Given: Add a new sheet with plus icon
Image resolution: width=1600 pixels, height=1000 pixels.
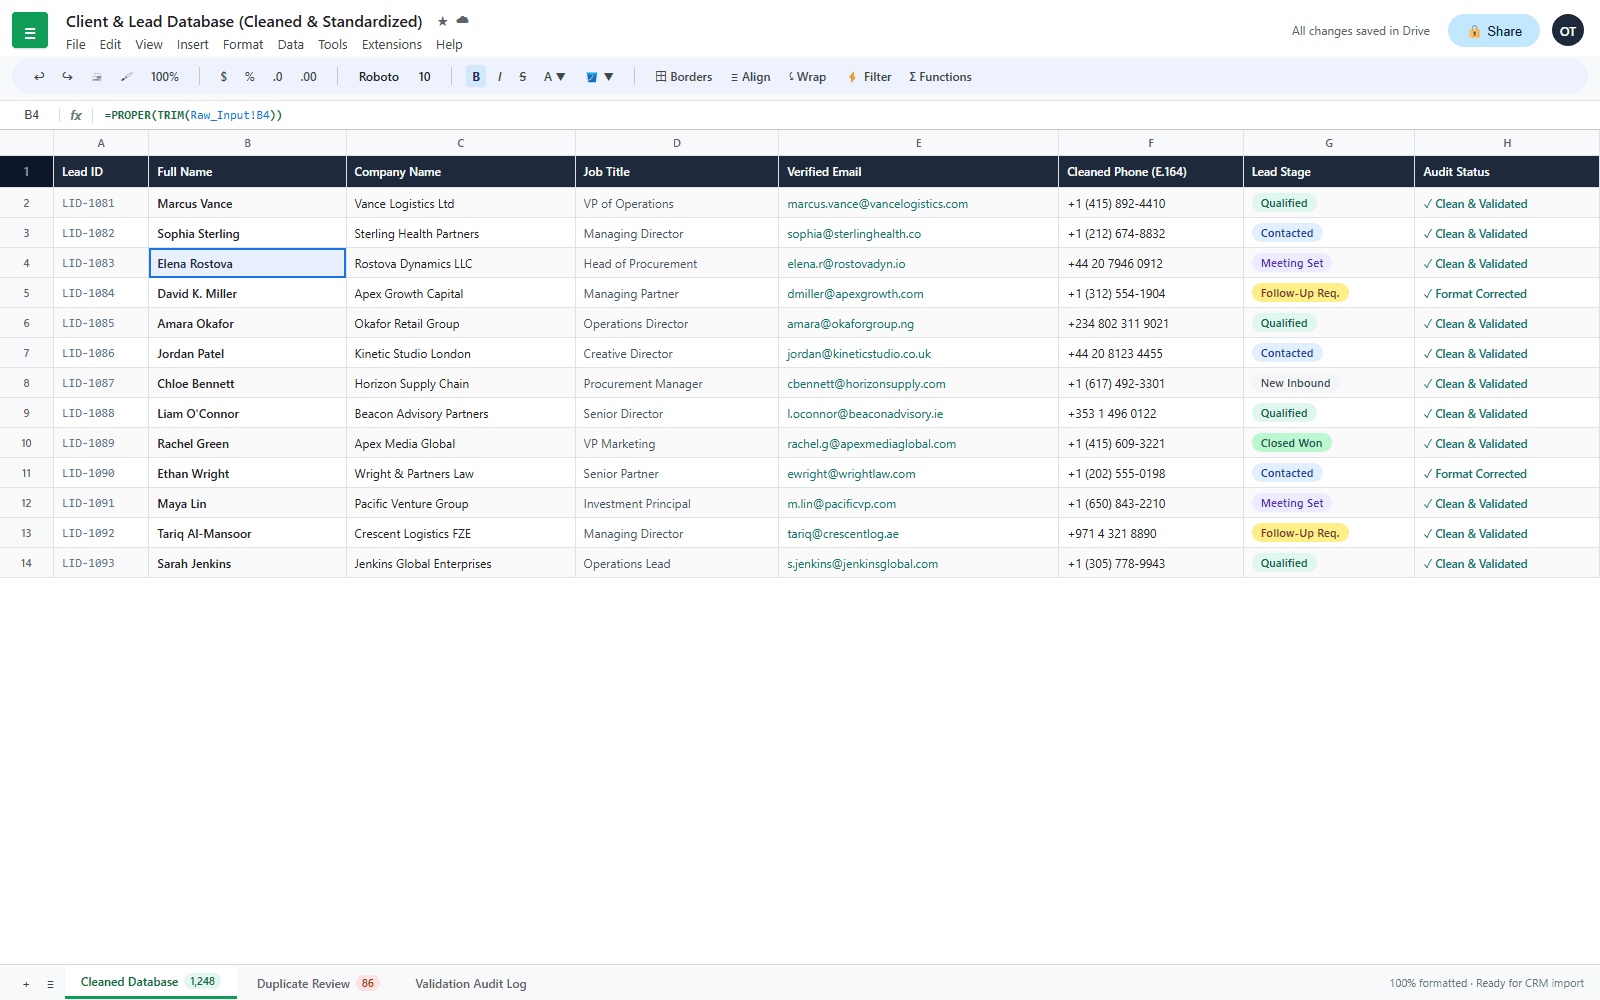Looking at the screenshot, I should pos(26,984).
